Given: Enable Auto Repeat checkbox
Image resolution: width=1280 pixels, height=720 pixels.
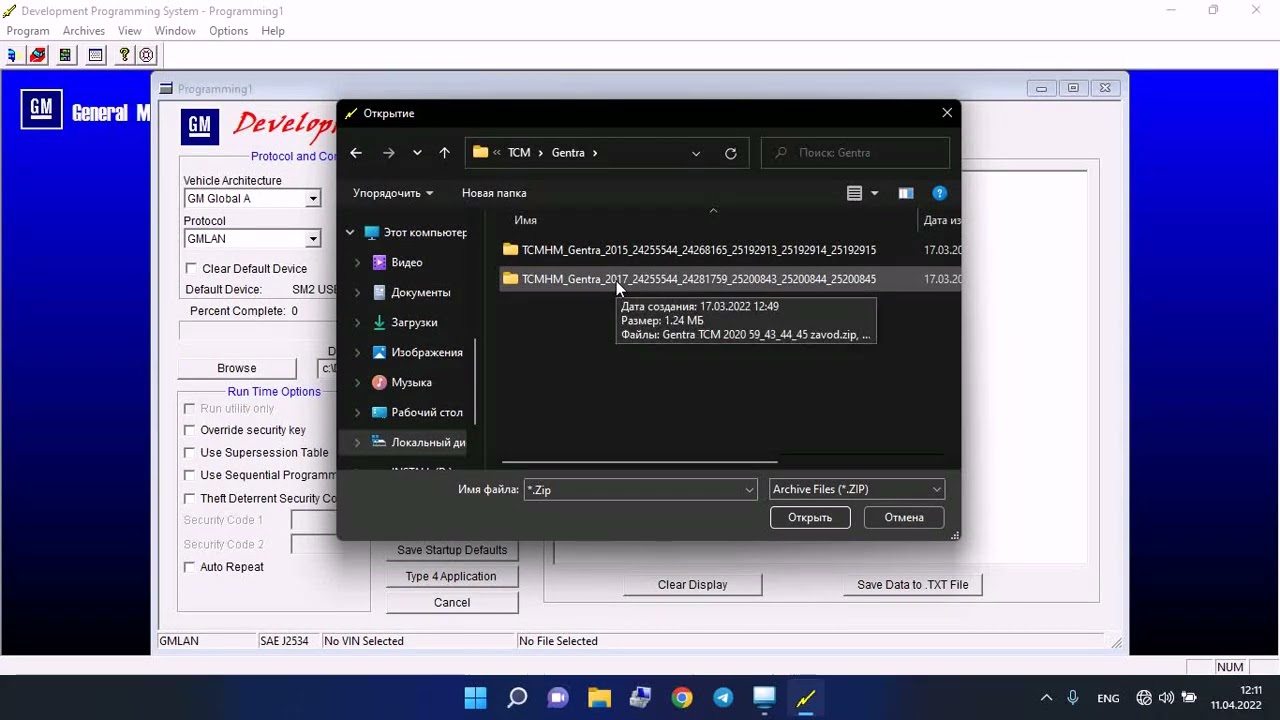Looking at the screenshot, I should click(189, 567).
